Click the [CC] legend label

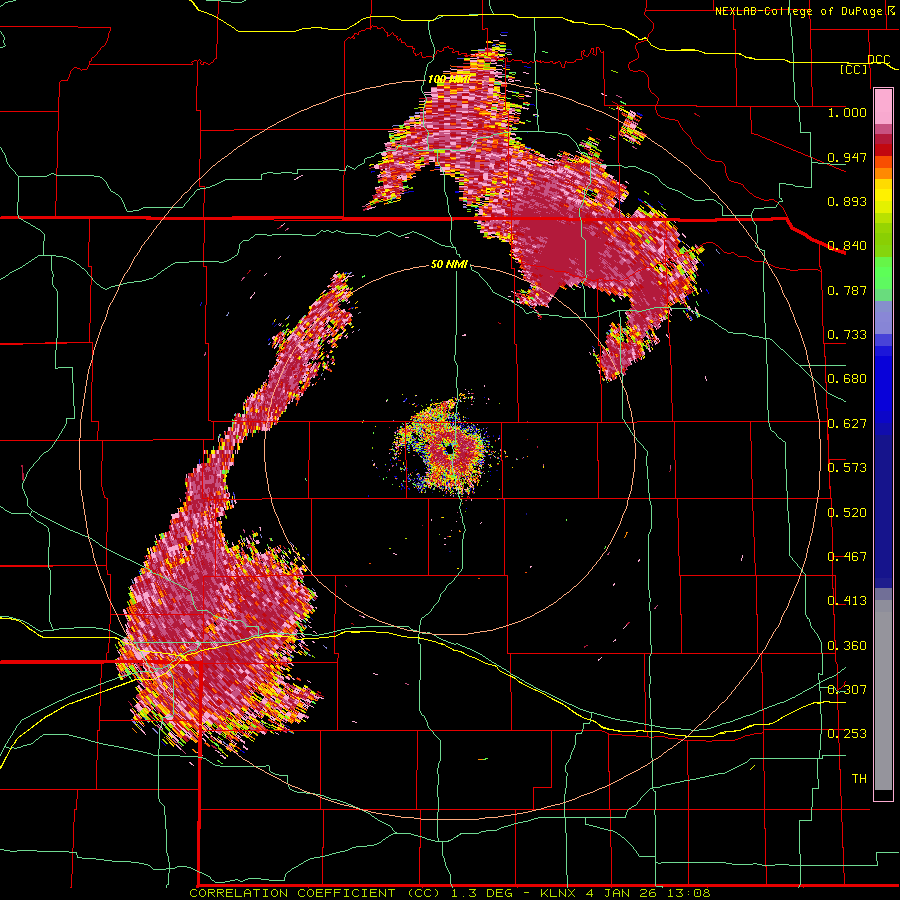coord(854,69)
